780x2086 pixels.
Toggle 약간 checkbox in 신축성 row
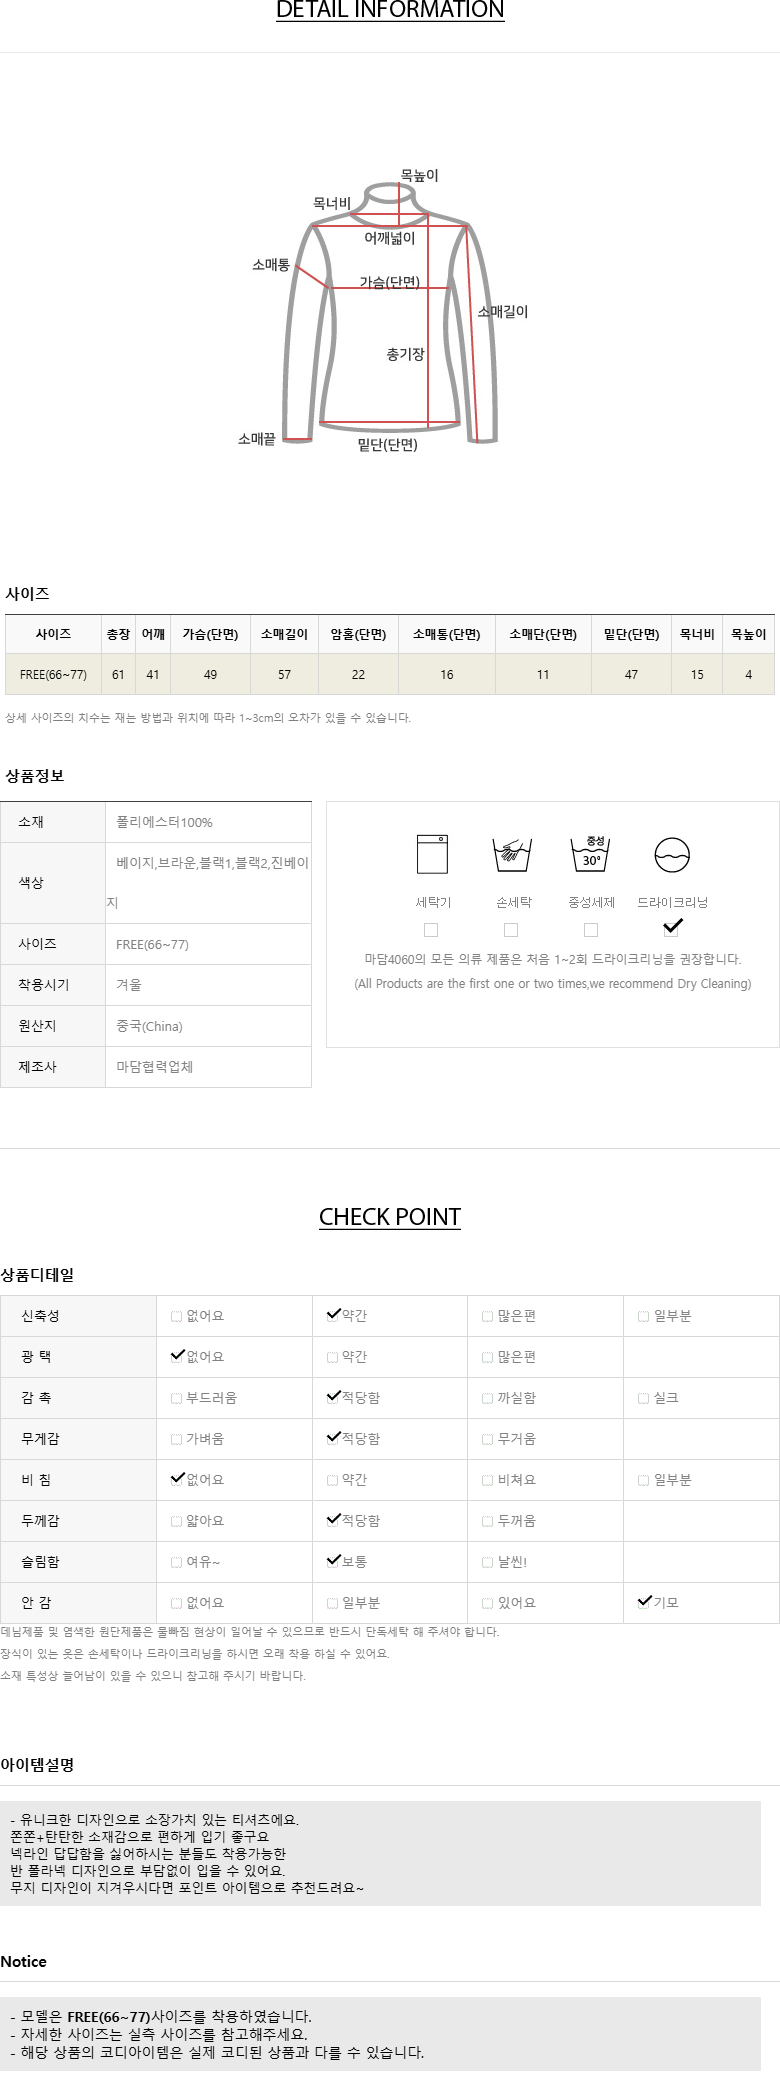(334, 1315)
